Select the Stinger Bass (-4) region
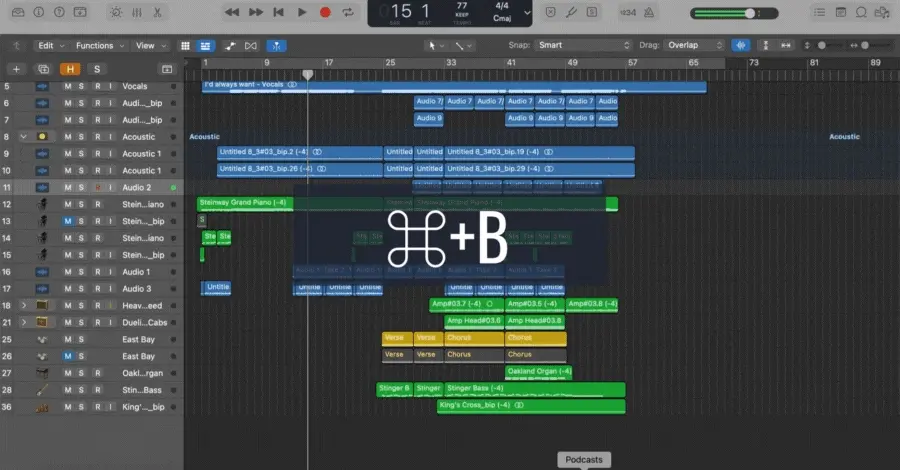This screenshot has height=470, width=900. pos(535,390)
